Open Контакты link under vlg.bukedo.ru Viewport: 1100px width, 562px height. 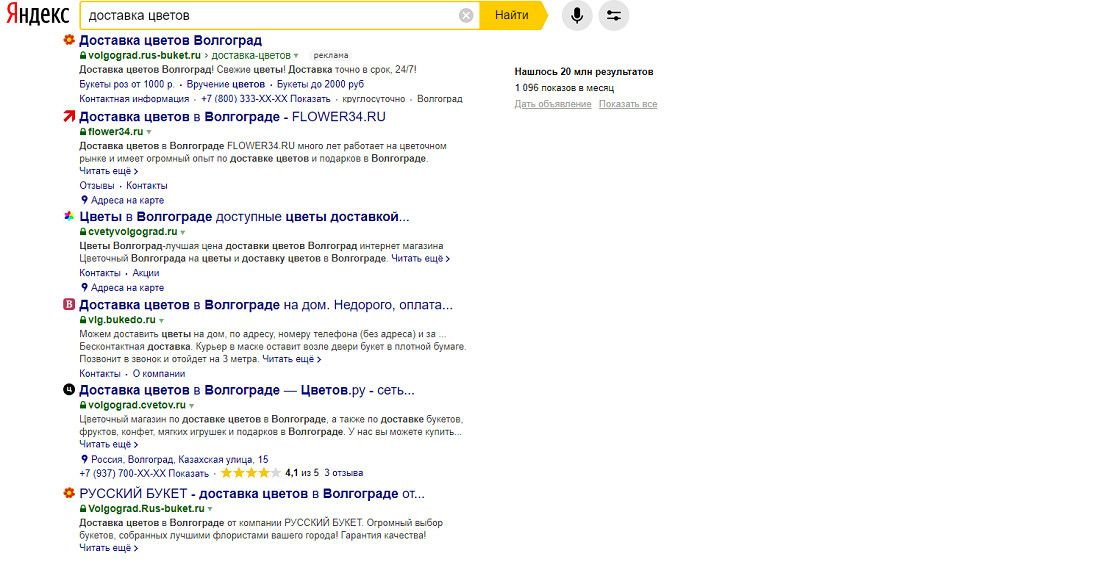coord(100,374)
